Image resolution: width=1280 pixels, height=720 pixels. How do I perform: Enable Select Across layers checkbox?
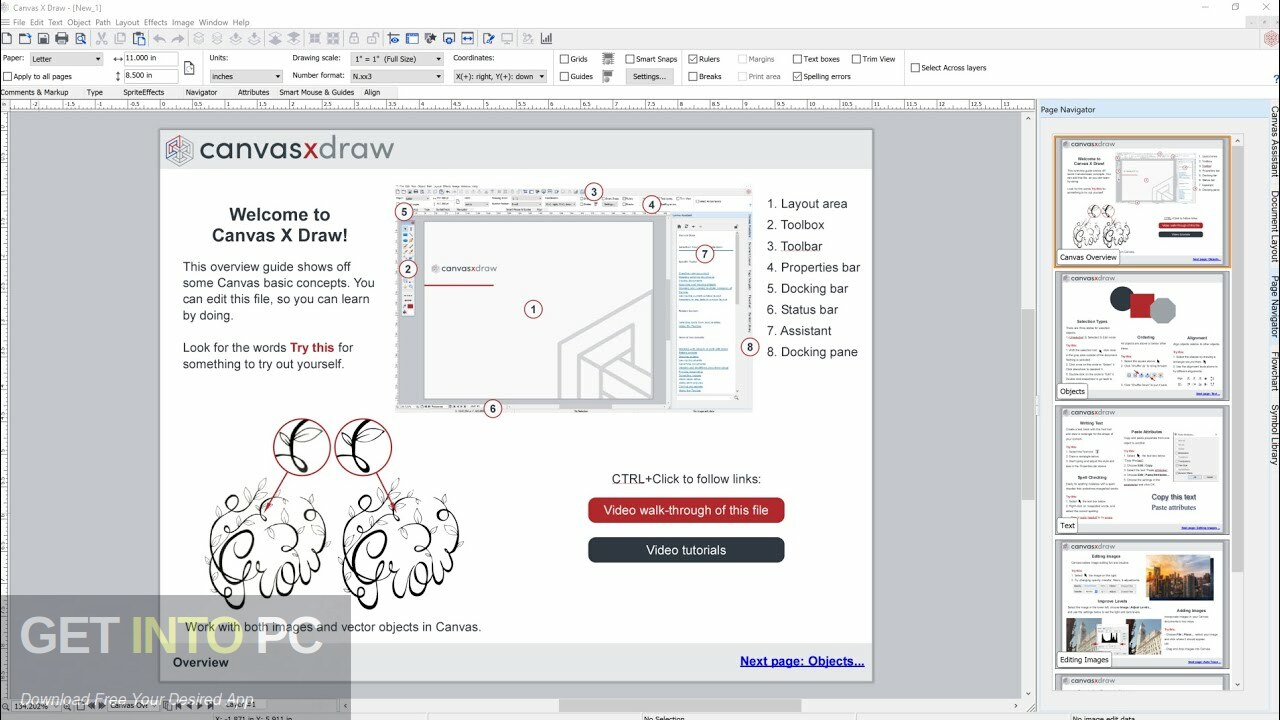[x=915, y=68]
